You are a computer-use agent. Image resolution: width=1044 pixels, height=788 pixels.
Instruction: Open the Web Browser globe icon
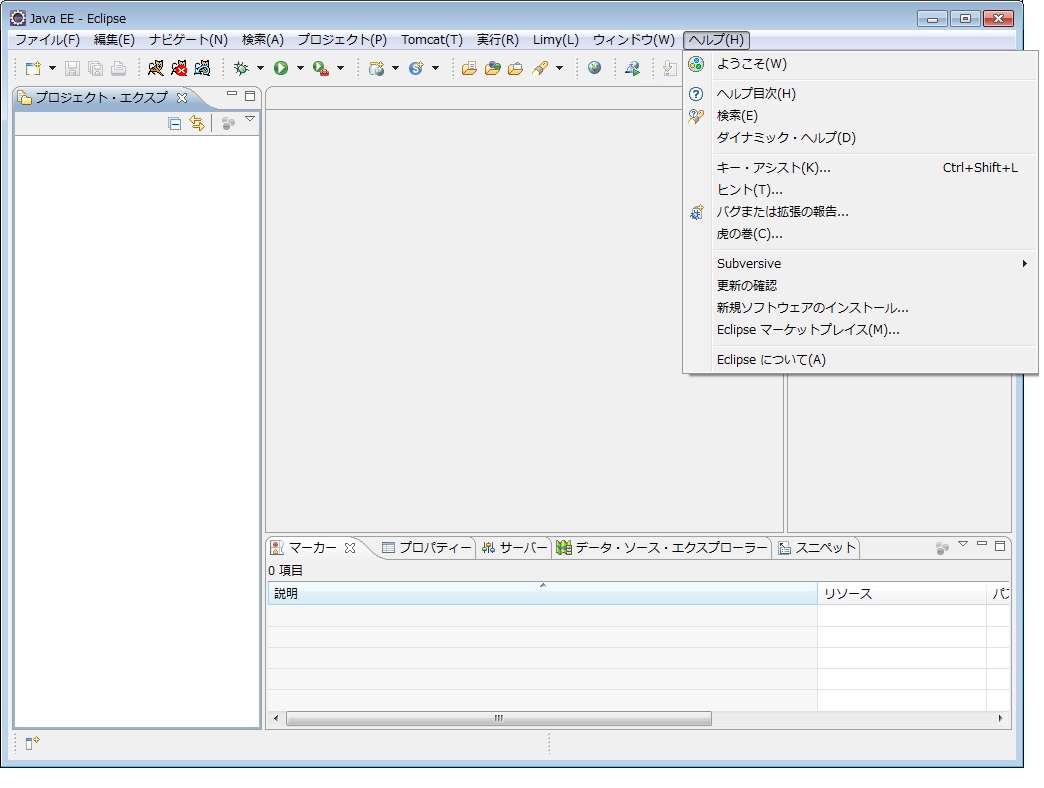pyautogui.click(x=595, y=68)
